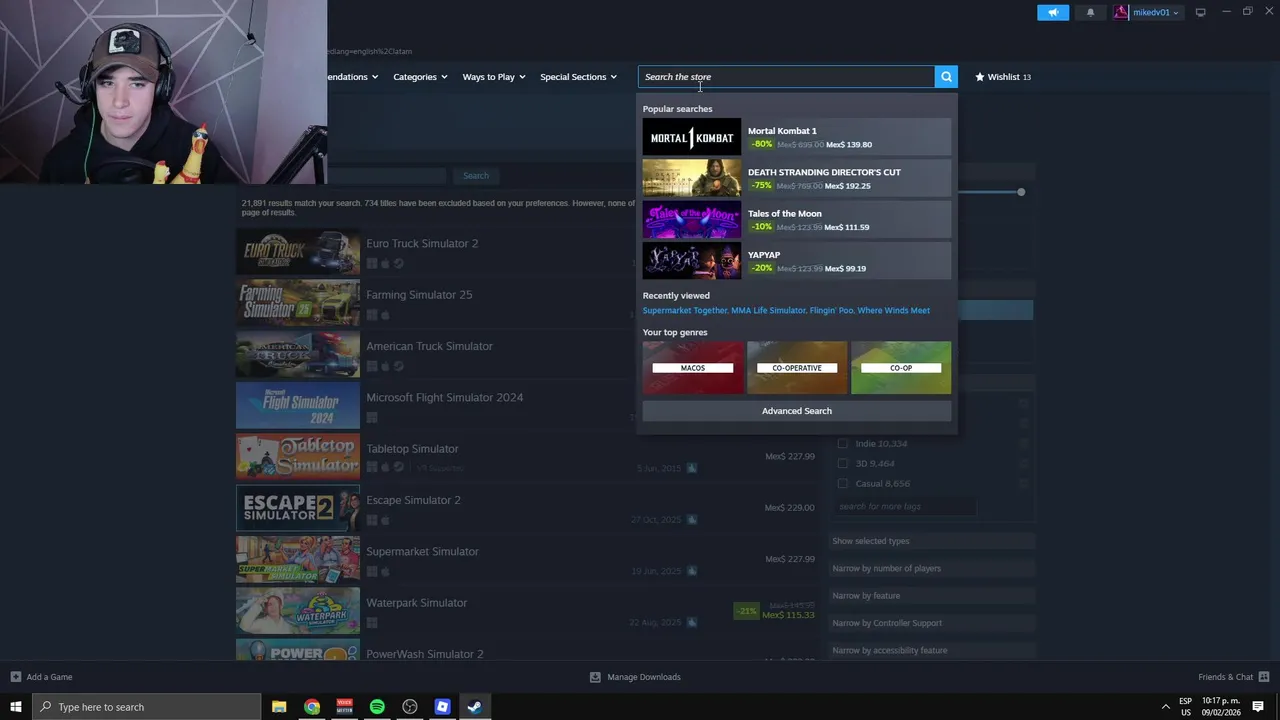Open OBS Studio from taskbar

click(410, 707)
